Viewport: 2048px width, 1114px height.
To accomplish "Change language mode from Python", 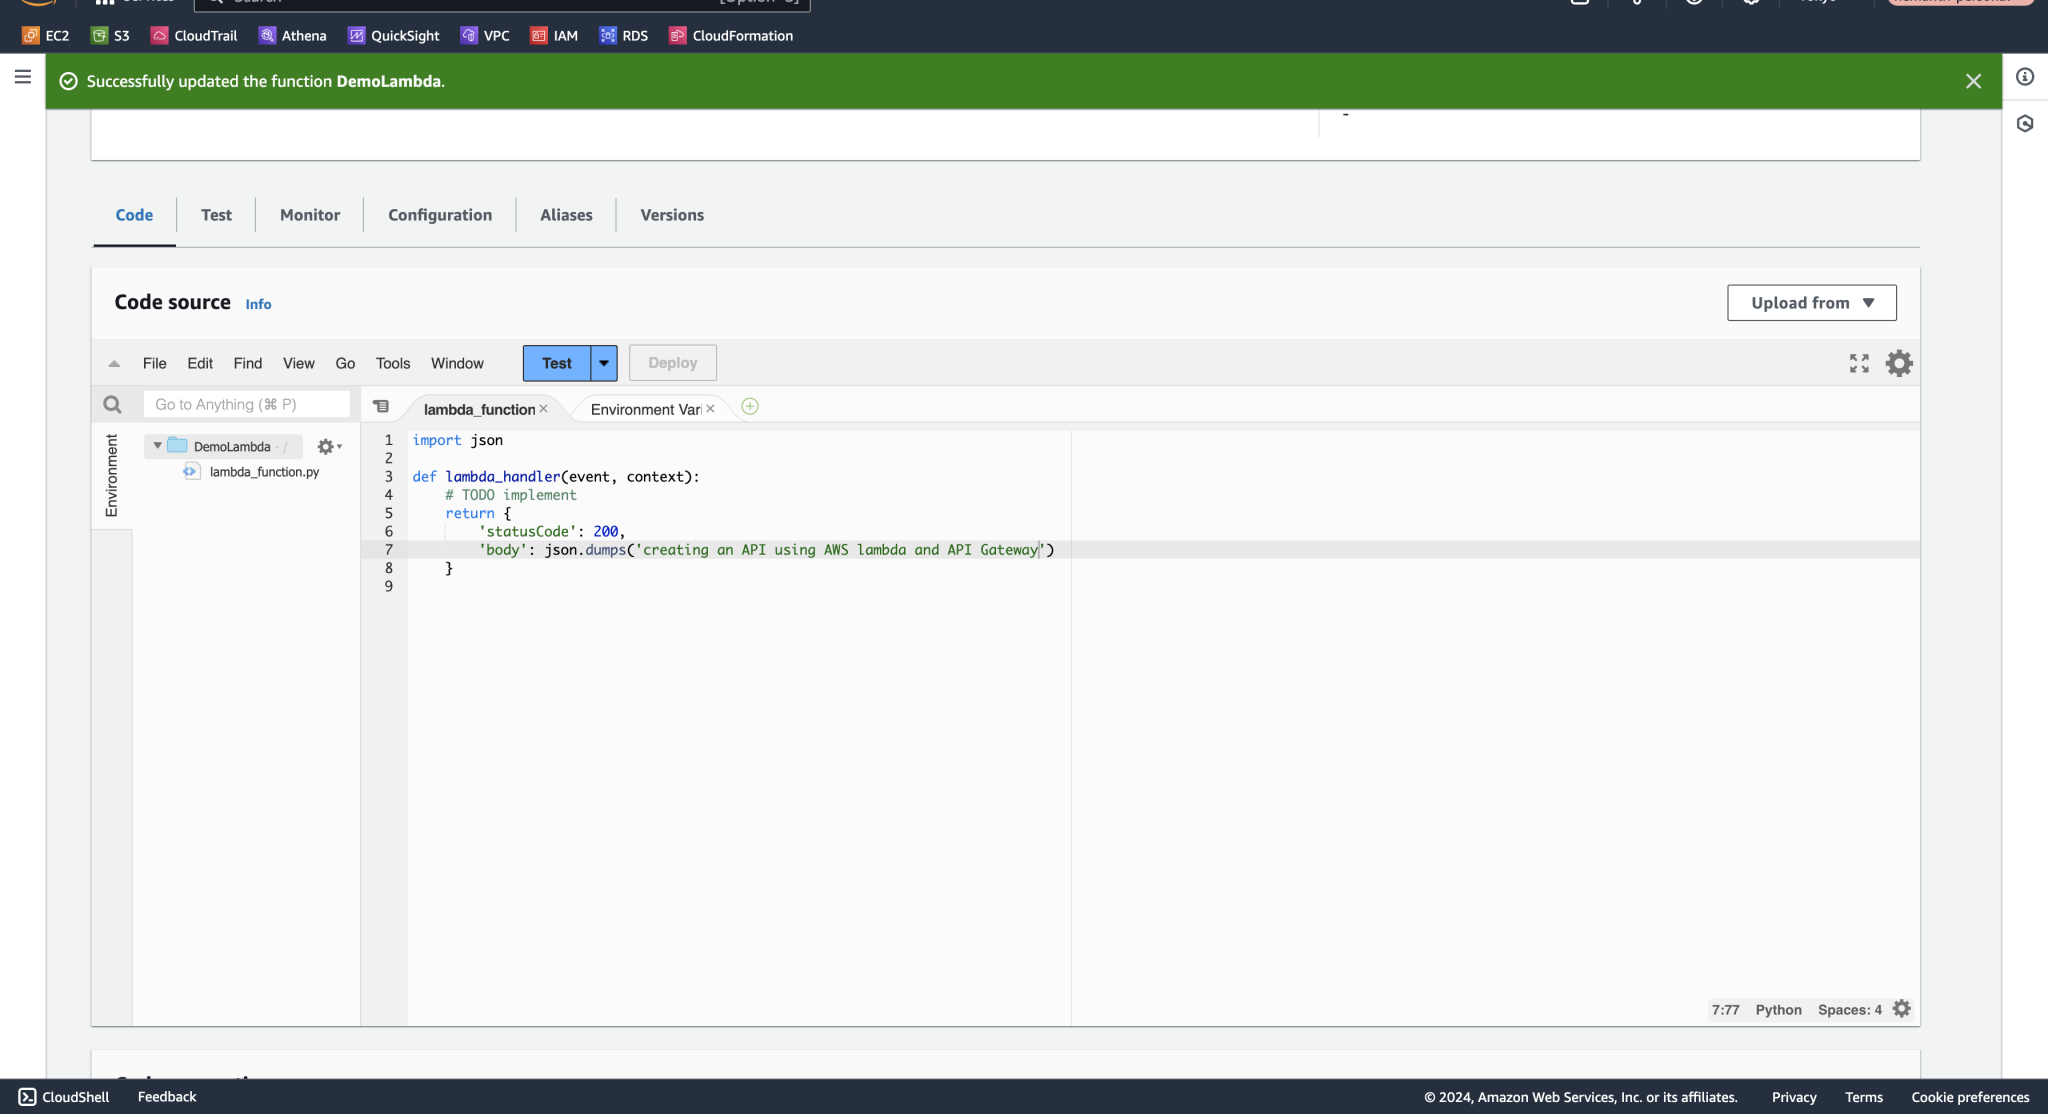I will [1778, 1010].
